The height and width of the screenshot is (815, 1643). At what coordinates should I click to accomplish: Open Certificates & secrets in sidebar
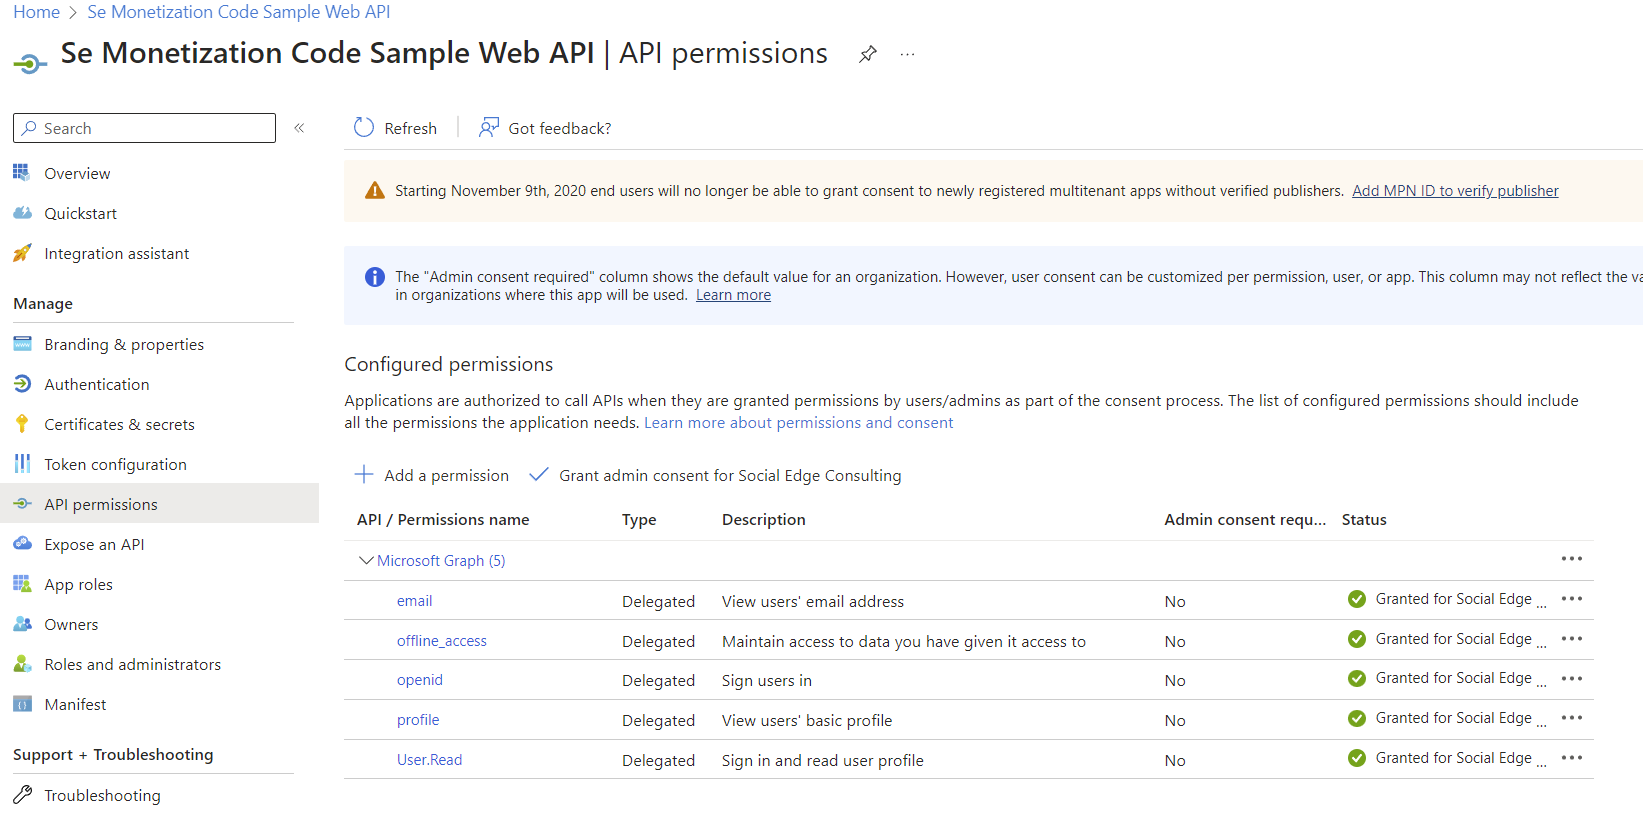[x=119, y=424]
